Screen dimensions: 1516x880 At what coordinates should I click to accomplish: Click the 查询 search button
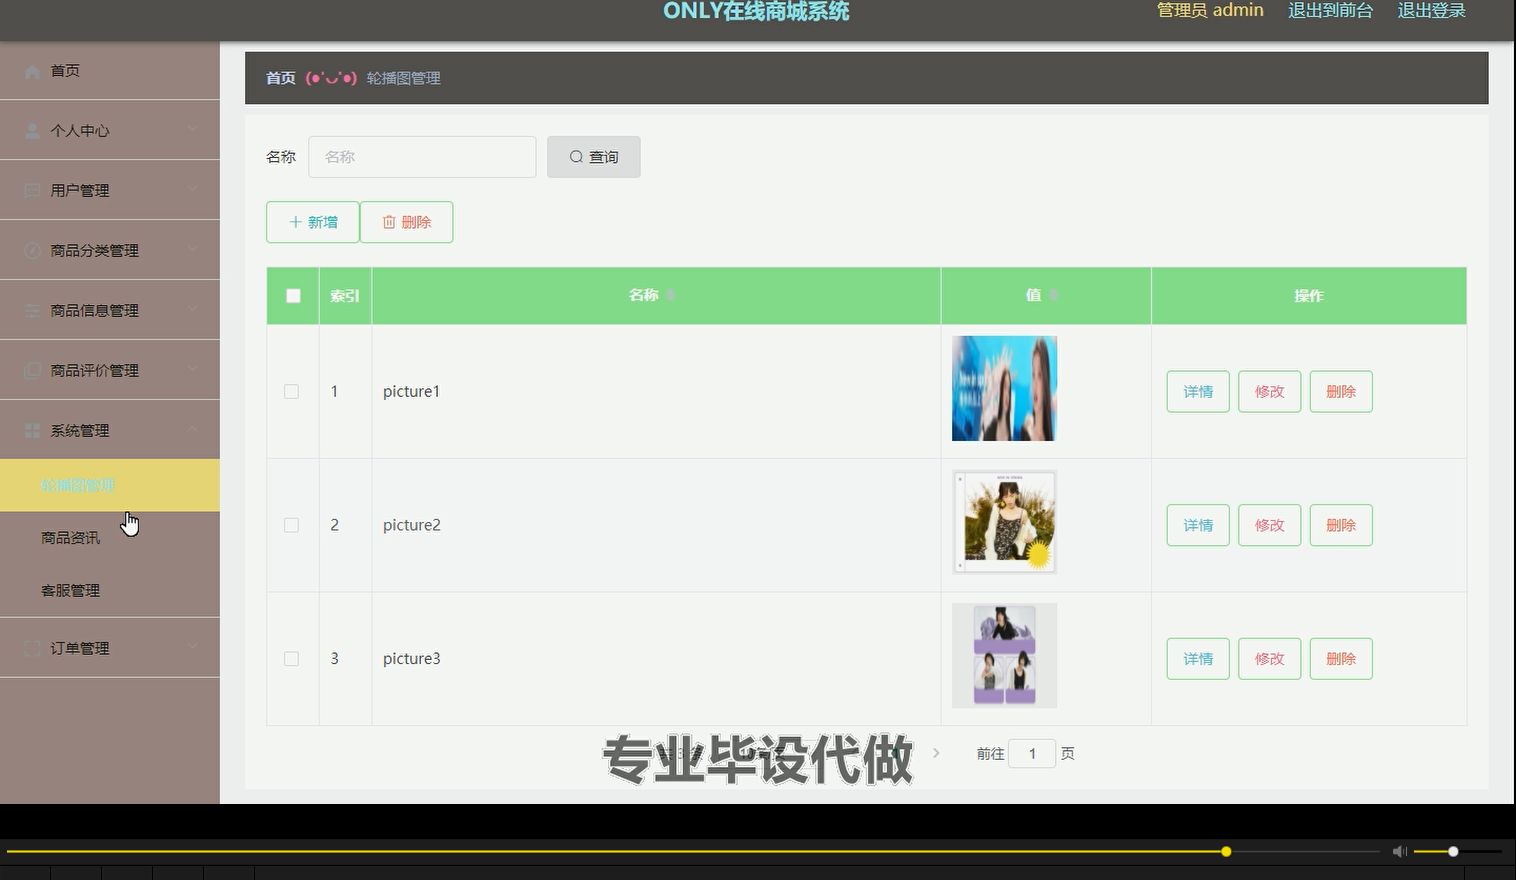(594, 157)
